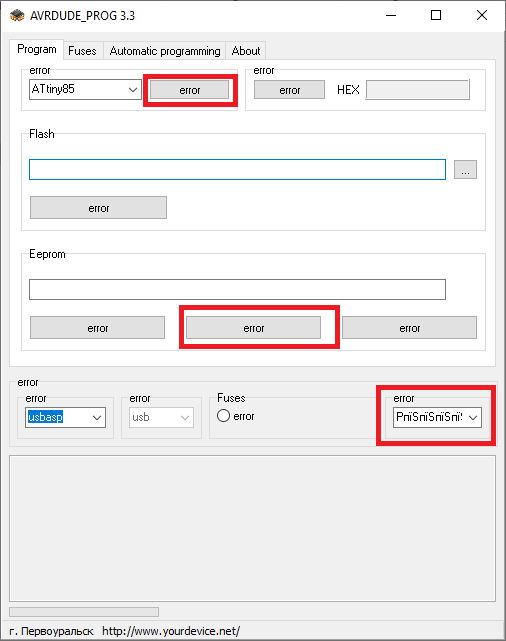Open the usbasp programmer dropdown
Viewport: 506px width, 641px height.
(65, 417)
